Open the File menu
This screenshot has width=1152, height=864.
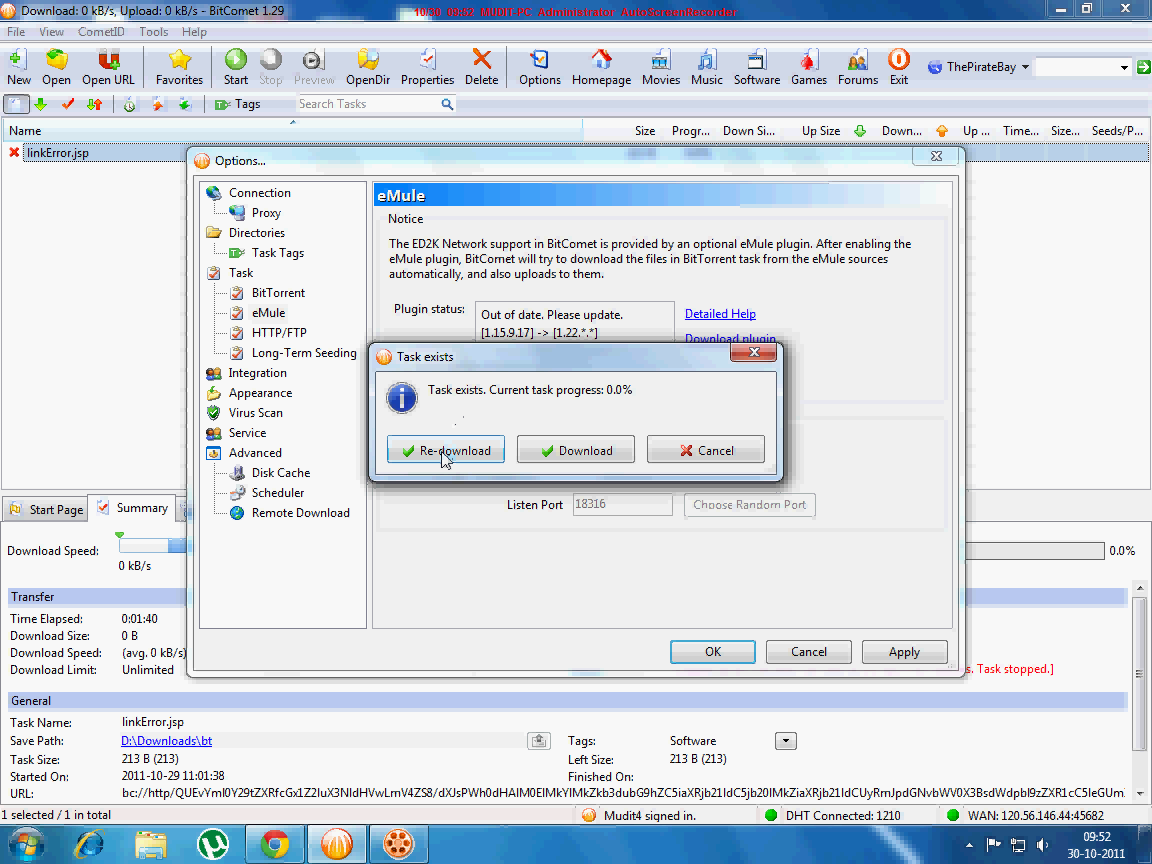[x=15, y=32]
